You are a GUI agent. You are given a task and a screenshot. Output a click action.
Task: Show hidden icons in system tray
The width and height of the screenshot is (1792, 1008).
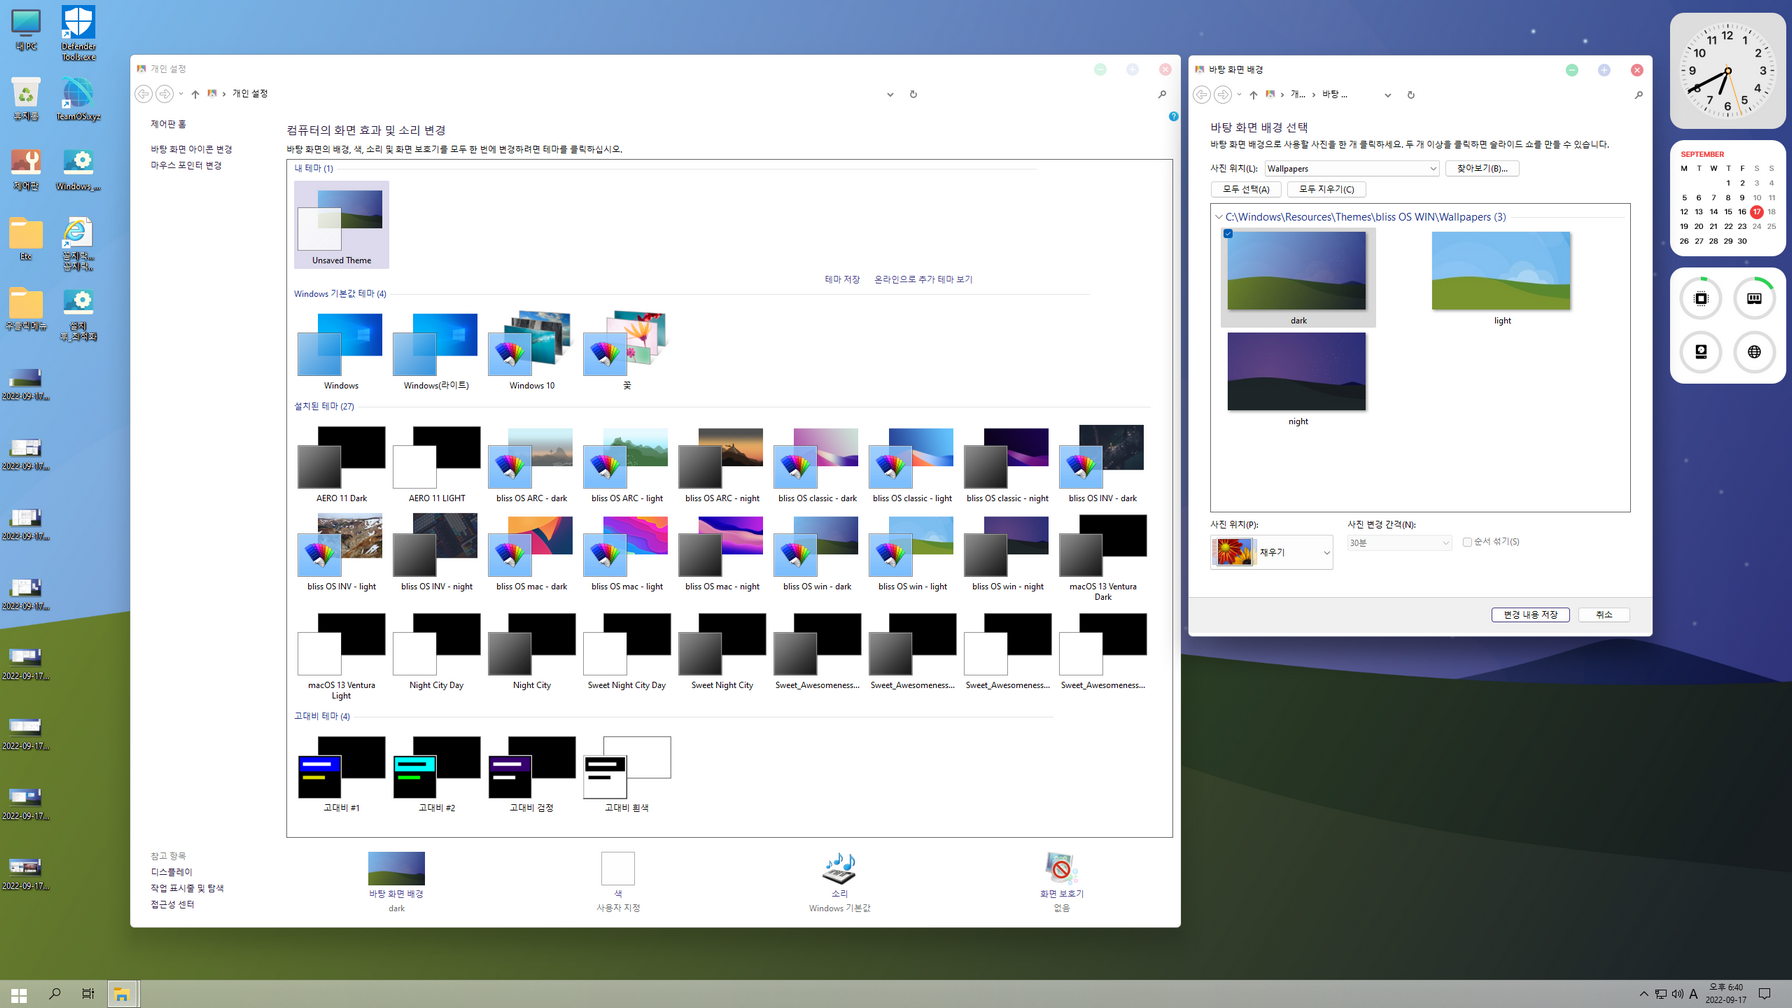click(x=1644, y=994)
